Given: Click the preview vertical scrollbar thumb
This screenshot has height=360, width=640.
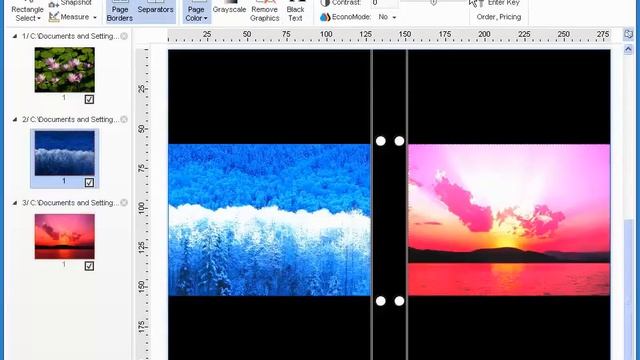Looking at the screenshot, I should (x=629, y=290).
